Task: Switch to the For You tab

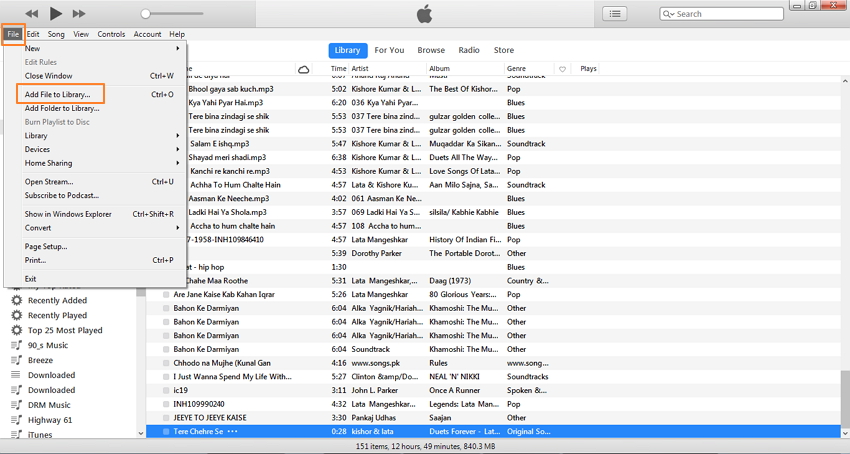Action: [x=389, y=50]
